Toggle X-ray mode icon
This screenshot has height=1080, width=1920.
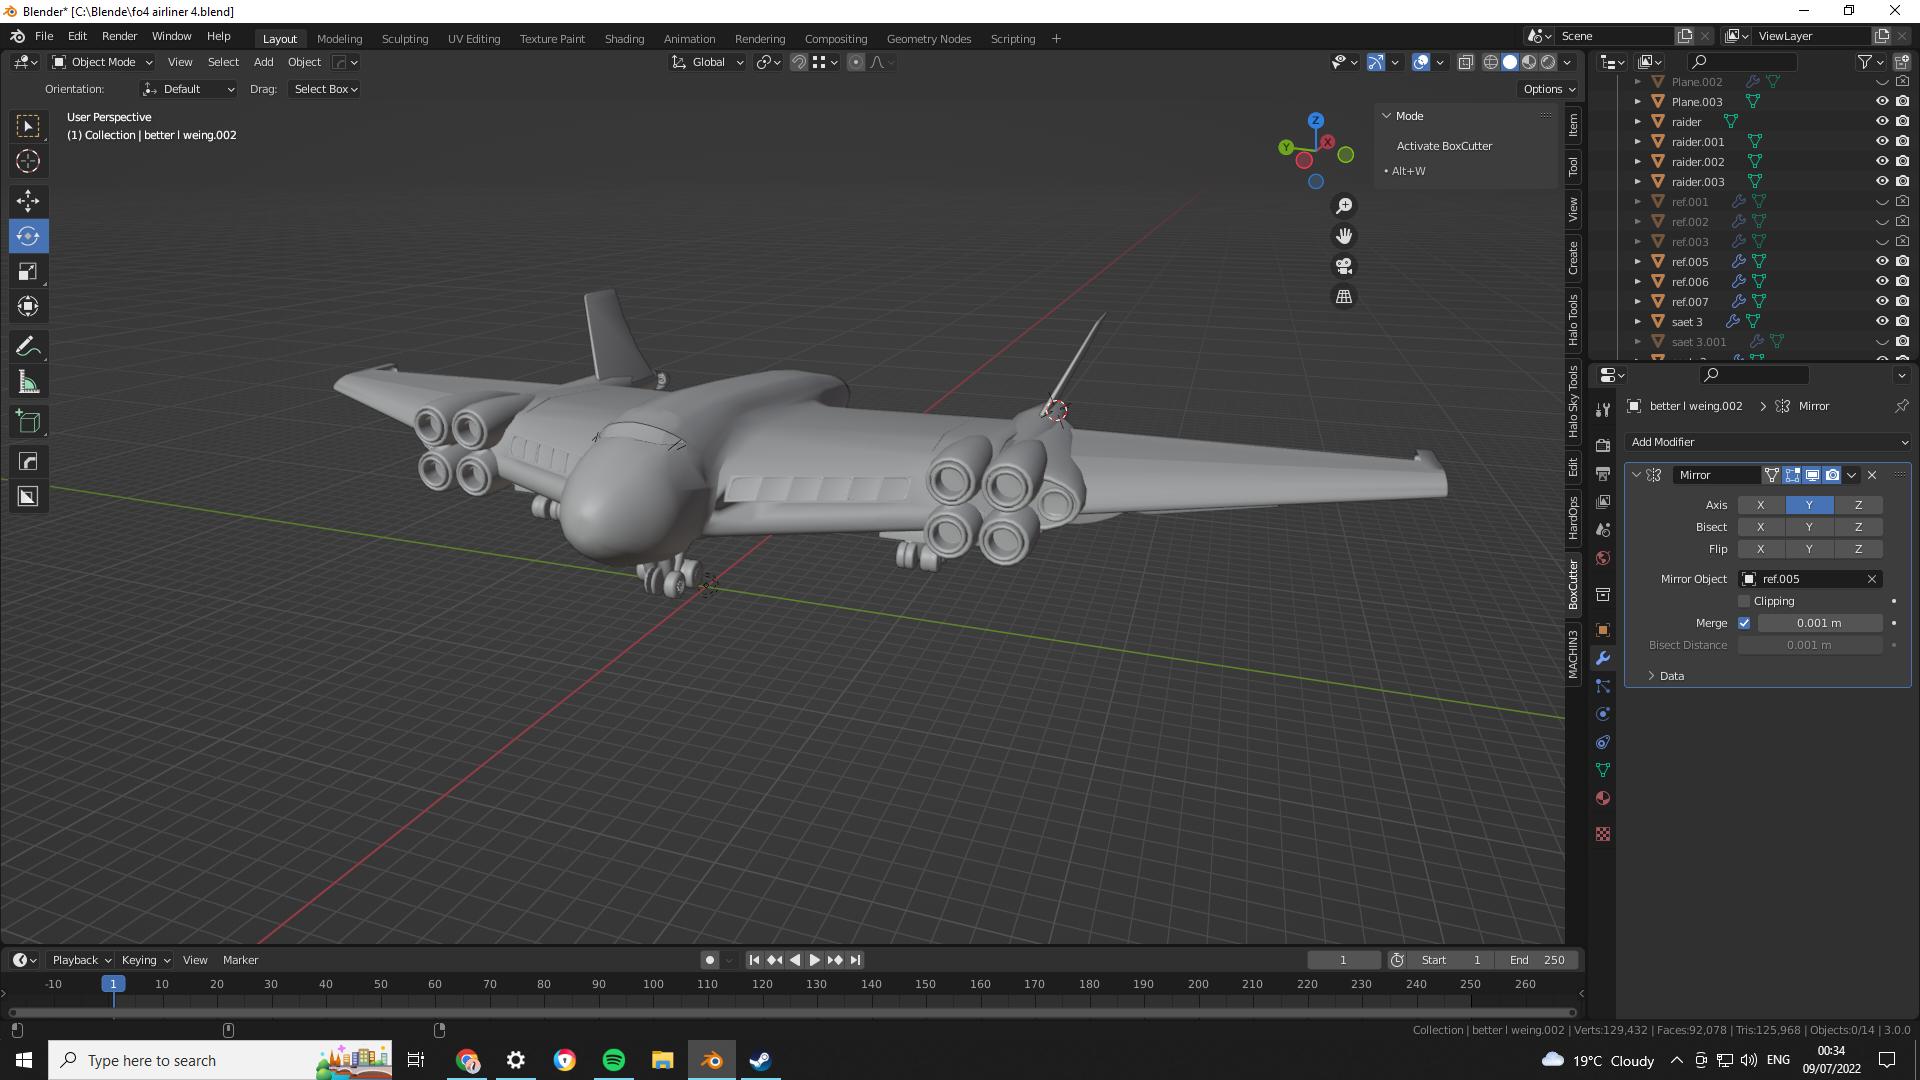coord(1466,62)
